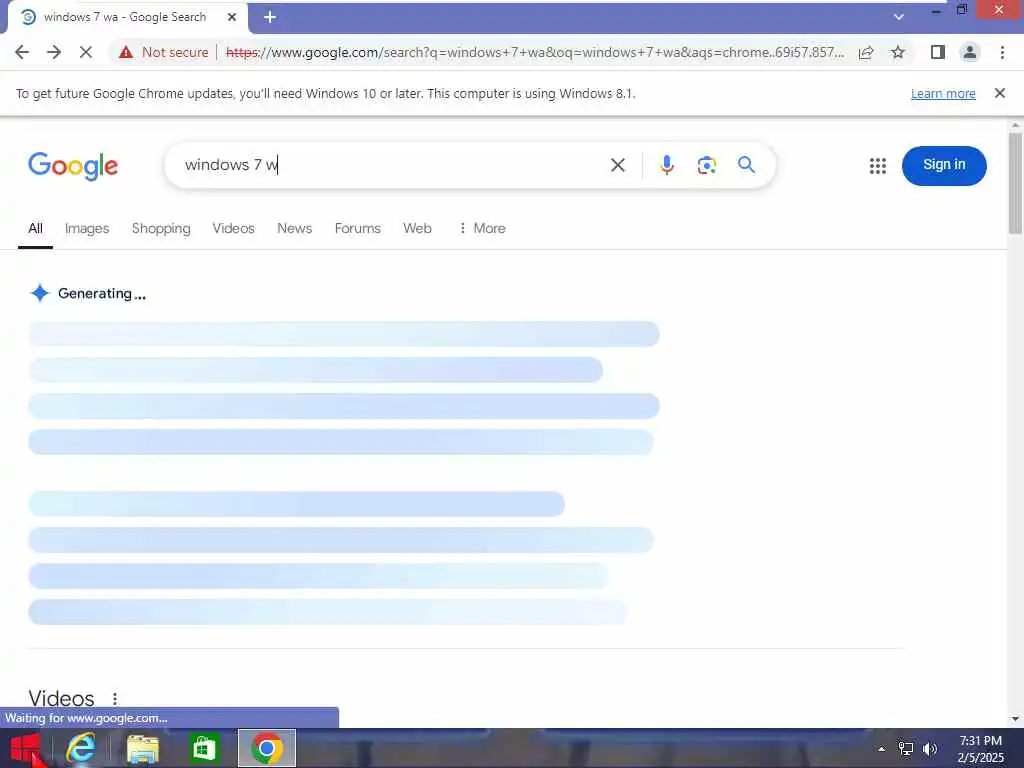
Task: Bookmark this page with the star
Action: point(898,52)
